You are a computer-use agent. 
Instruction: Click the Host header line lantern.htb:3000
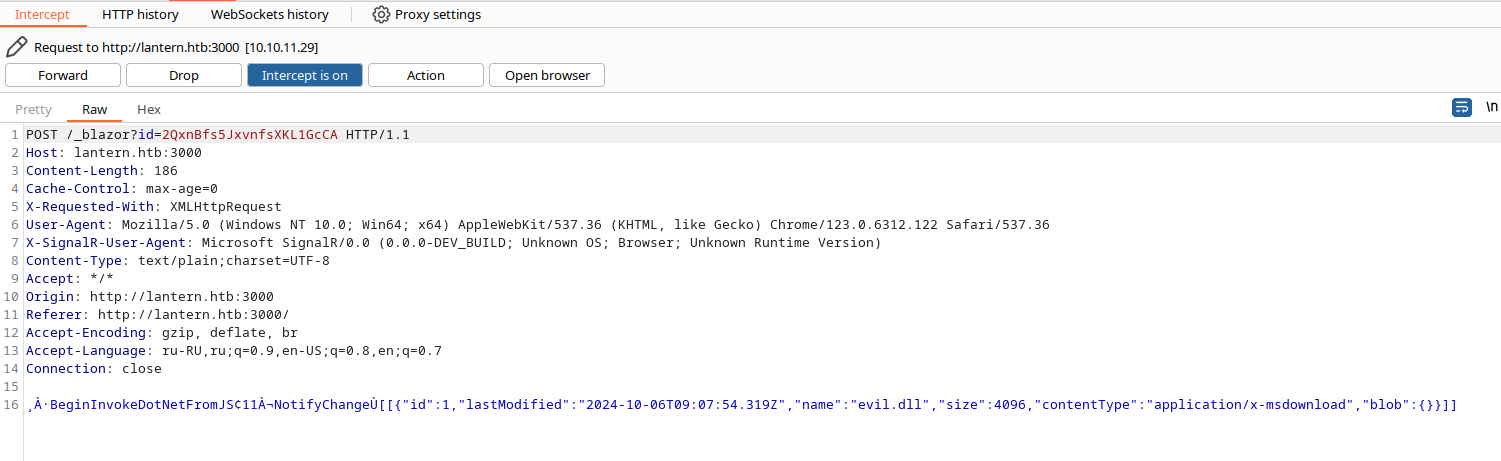(114, 153)
